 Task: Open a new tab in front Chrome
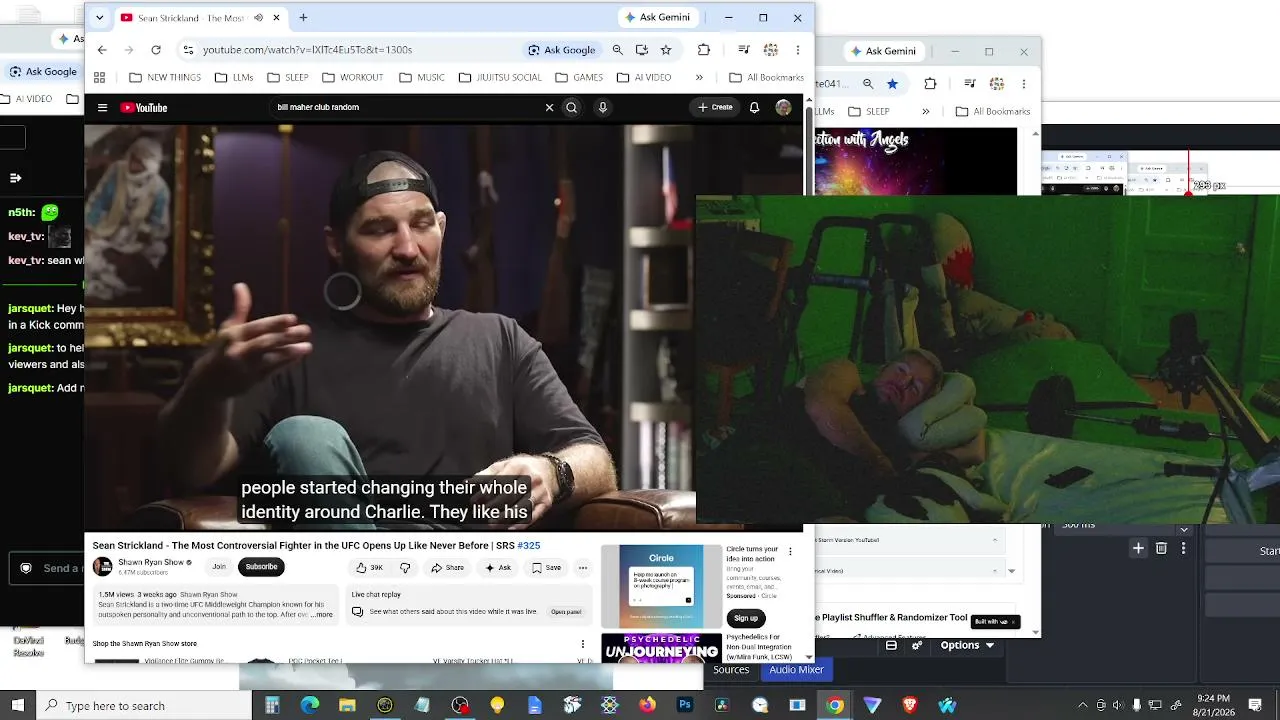pyautogui.click(x=303, y=18)
